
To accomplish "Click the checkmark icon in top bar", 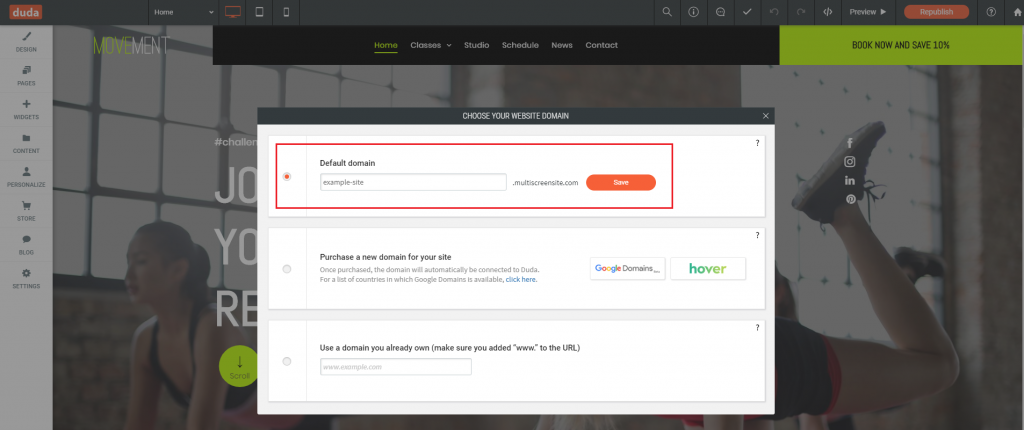I will click(x=747, y=12).
